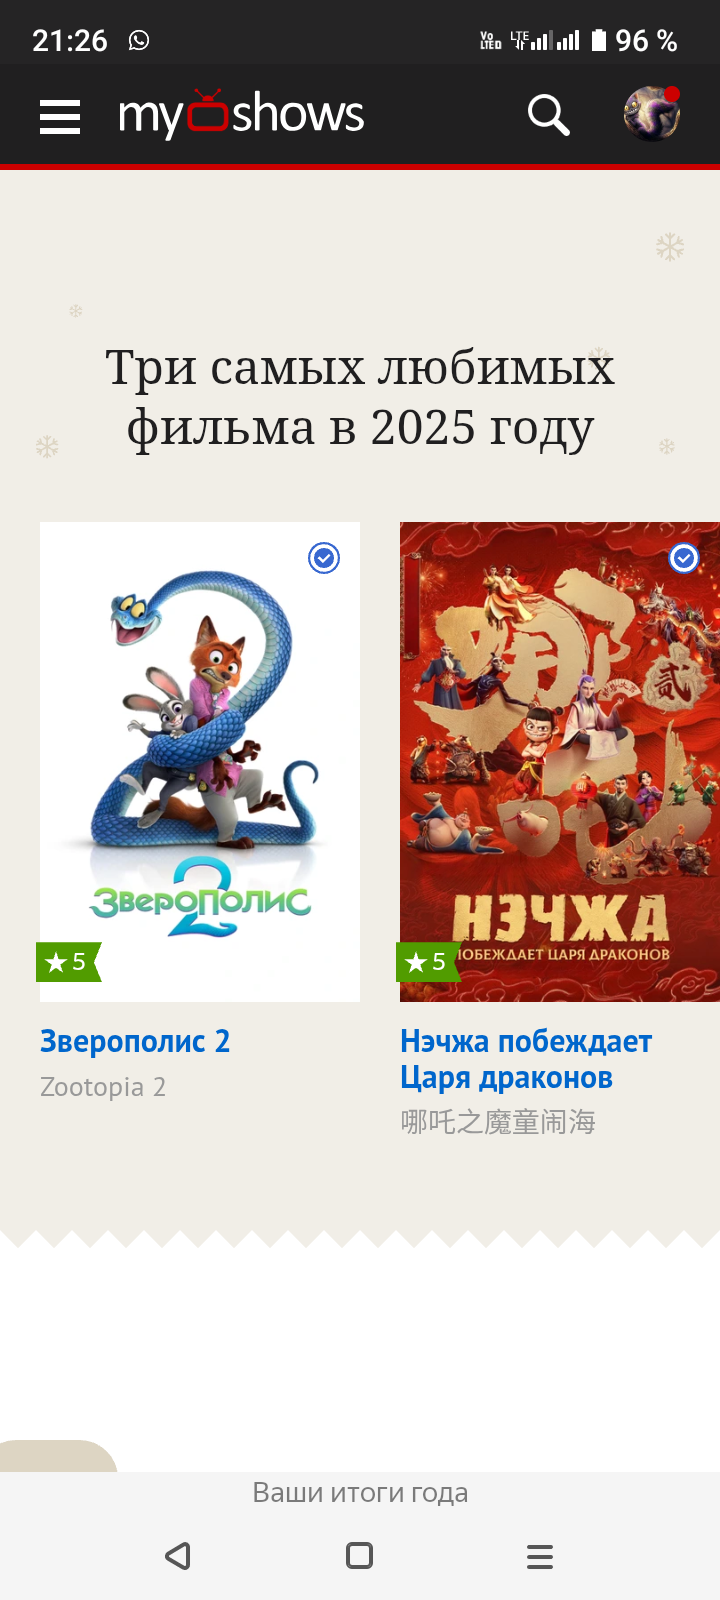Open the Зверополис 2 title link
720x1600 pixels.
coord(135,1041)
